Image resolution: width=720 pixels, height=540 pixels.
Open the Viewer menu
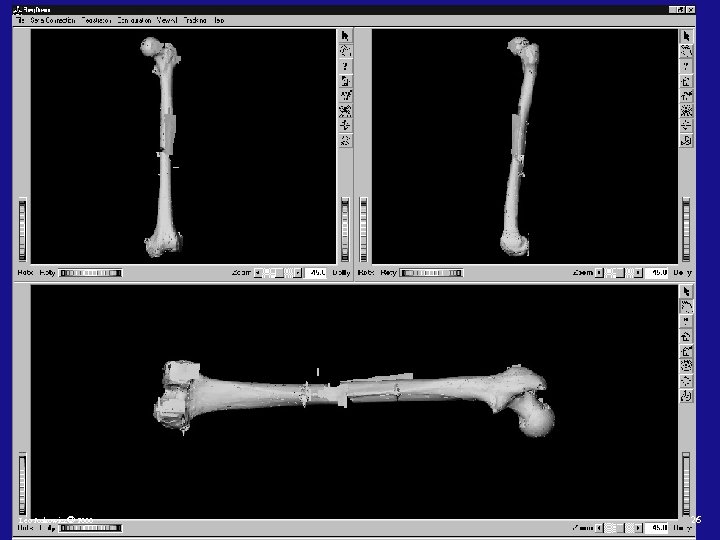(x=167, y=20)
